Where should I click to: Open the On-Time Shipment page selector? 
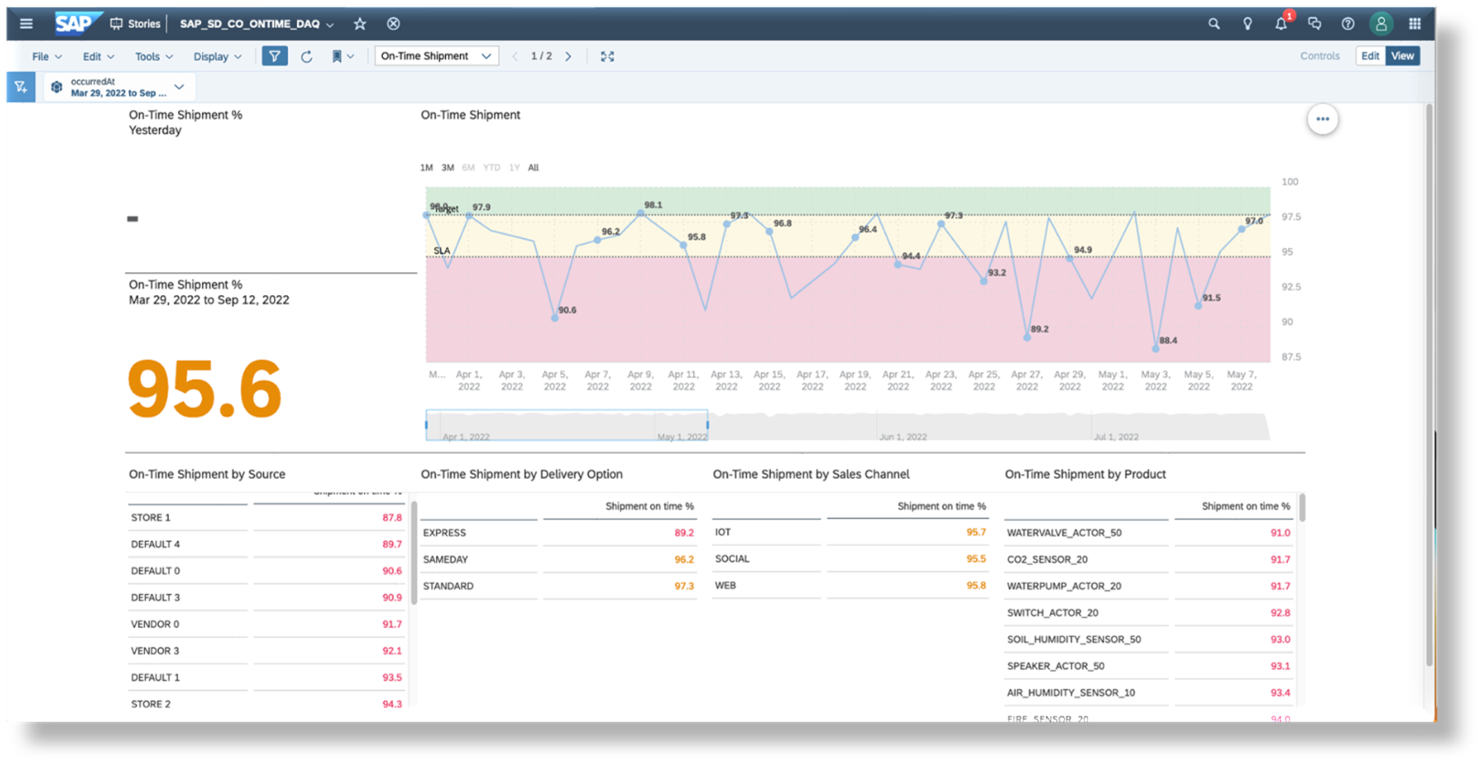(x=436, y=57)
